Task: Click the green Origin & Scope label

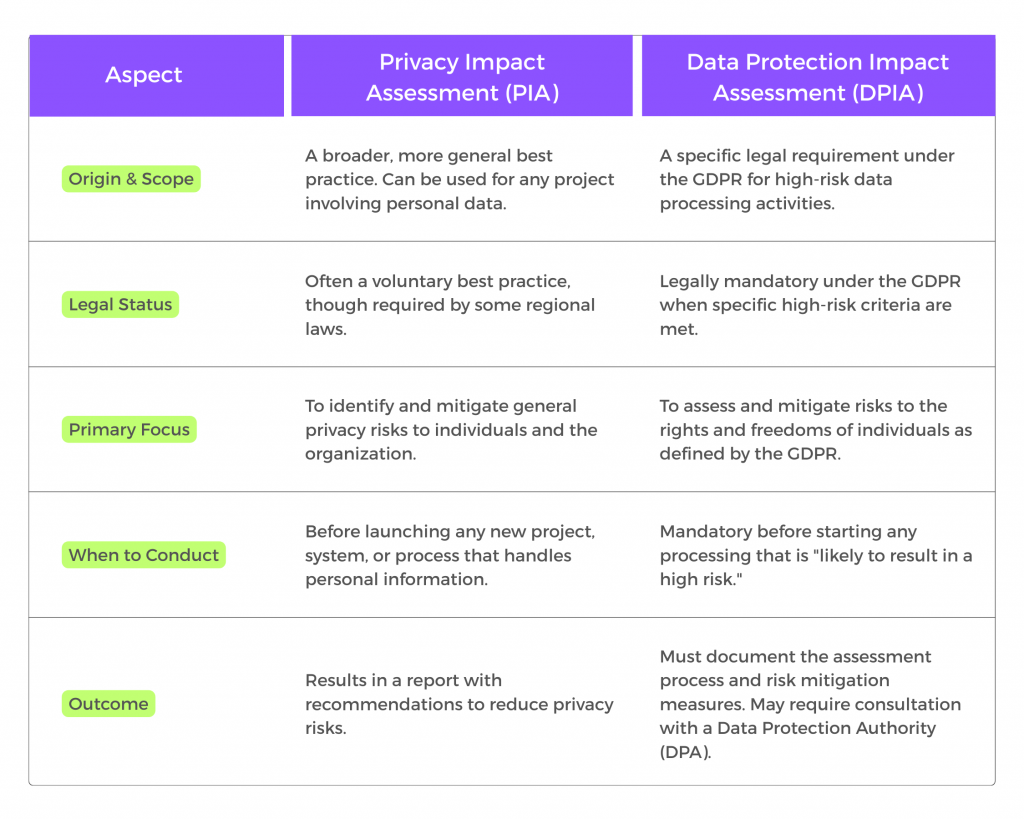Action: click(131, 180)
